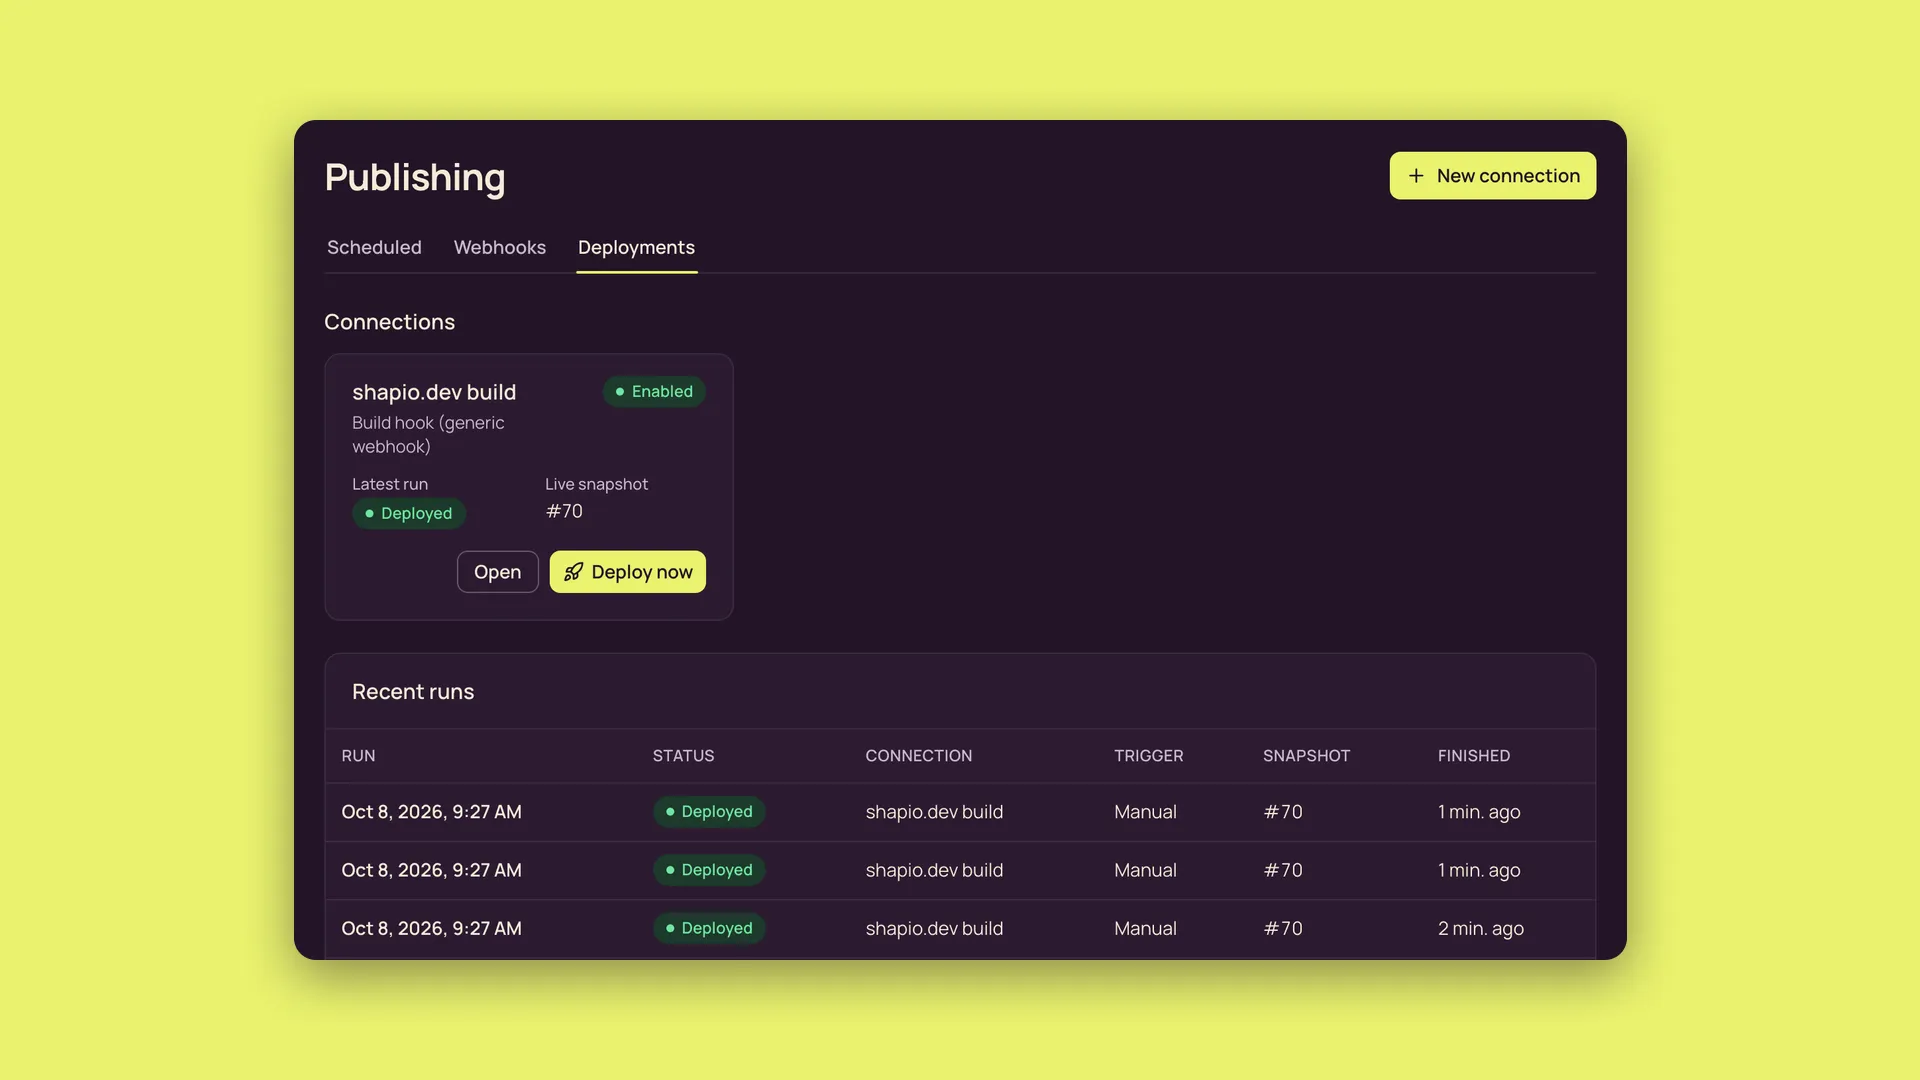This screenshot has width=1920, height=1080.
Task: Click the Deployed badge under Latest run
Action: point(408,513)
